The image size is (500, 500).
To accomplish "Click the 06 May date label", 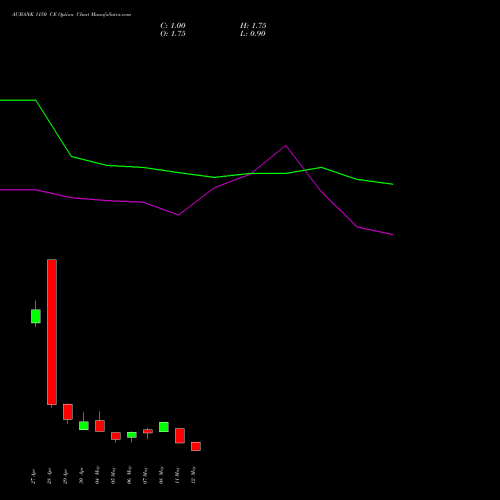I will pos(129,475).
